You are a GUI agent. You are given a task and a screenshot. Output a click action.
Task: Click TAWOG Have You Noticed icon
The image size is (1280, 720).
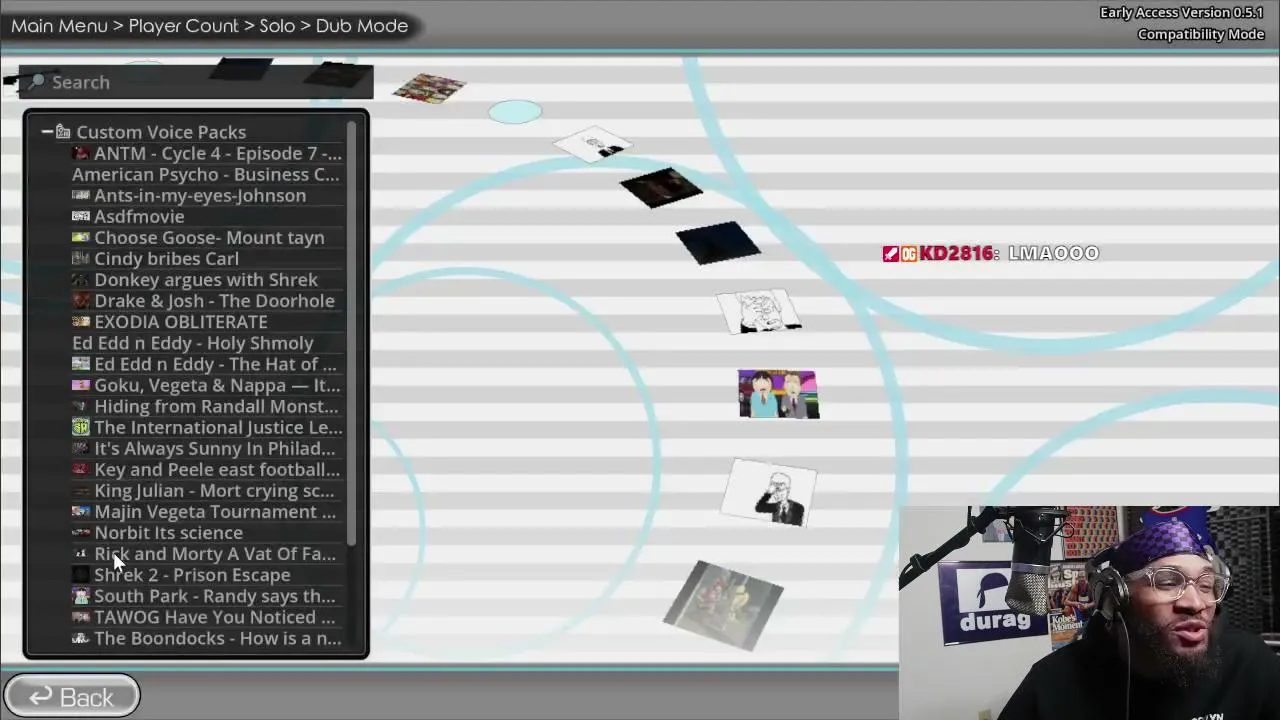pos(81,617)
